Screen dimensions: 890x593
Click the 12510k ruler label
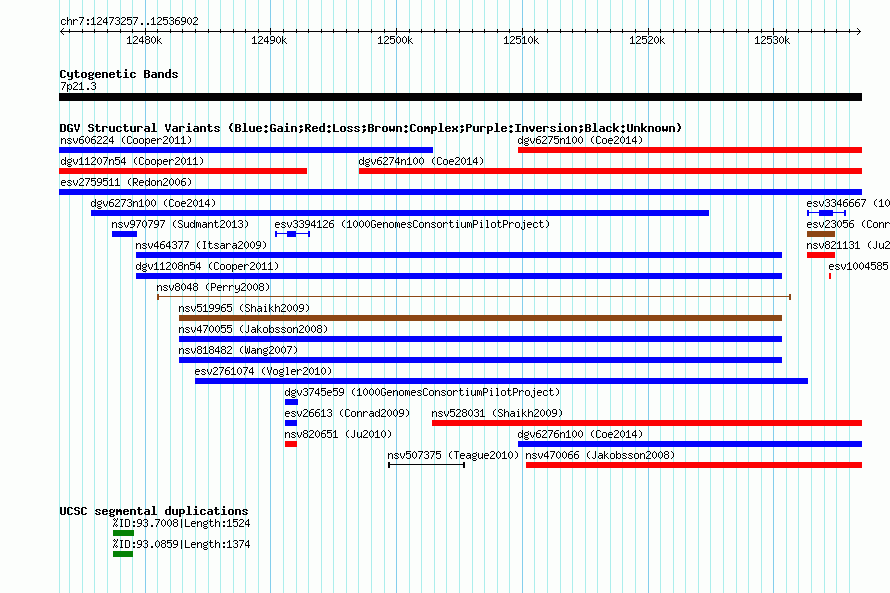pos(521,40)
